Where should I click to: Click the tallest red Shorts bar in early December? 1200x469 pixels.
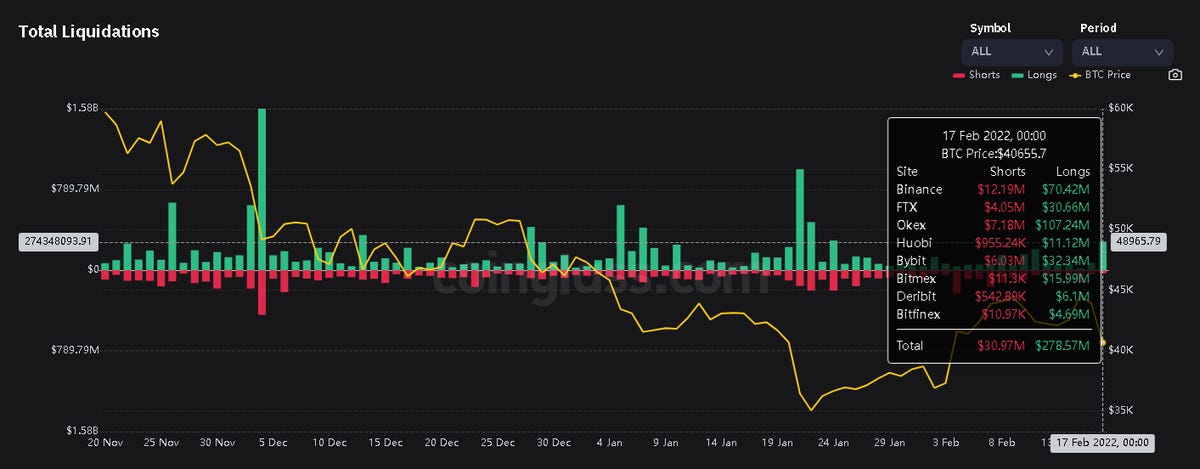click(x=262, y=292)
